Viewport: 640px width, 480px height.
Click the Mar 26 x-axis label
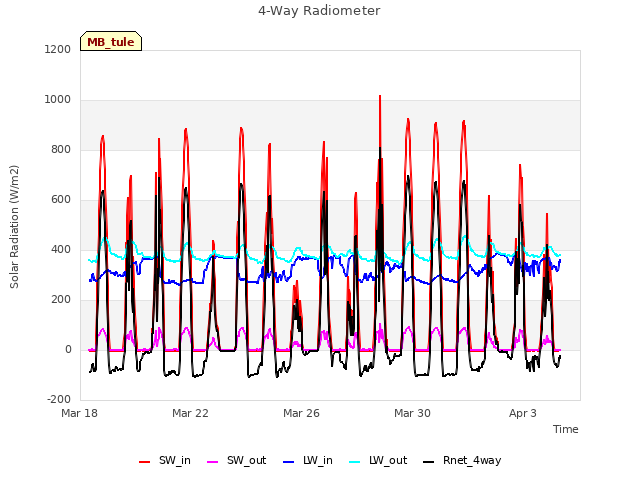tap(301, 413)
